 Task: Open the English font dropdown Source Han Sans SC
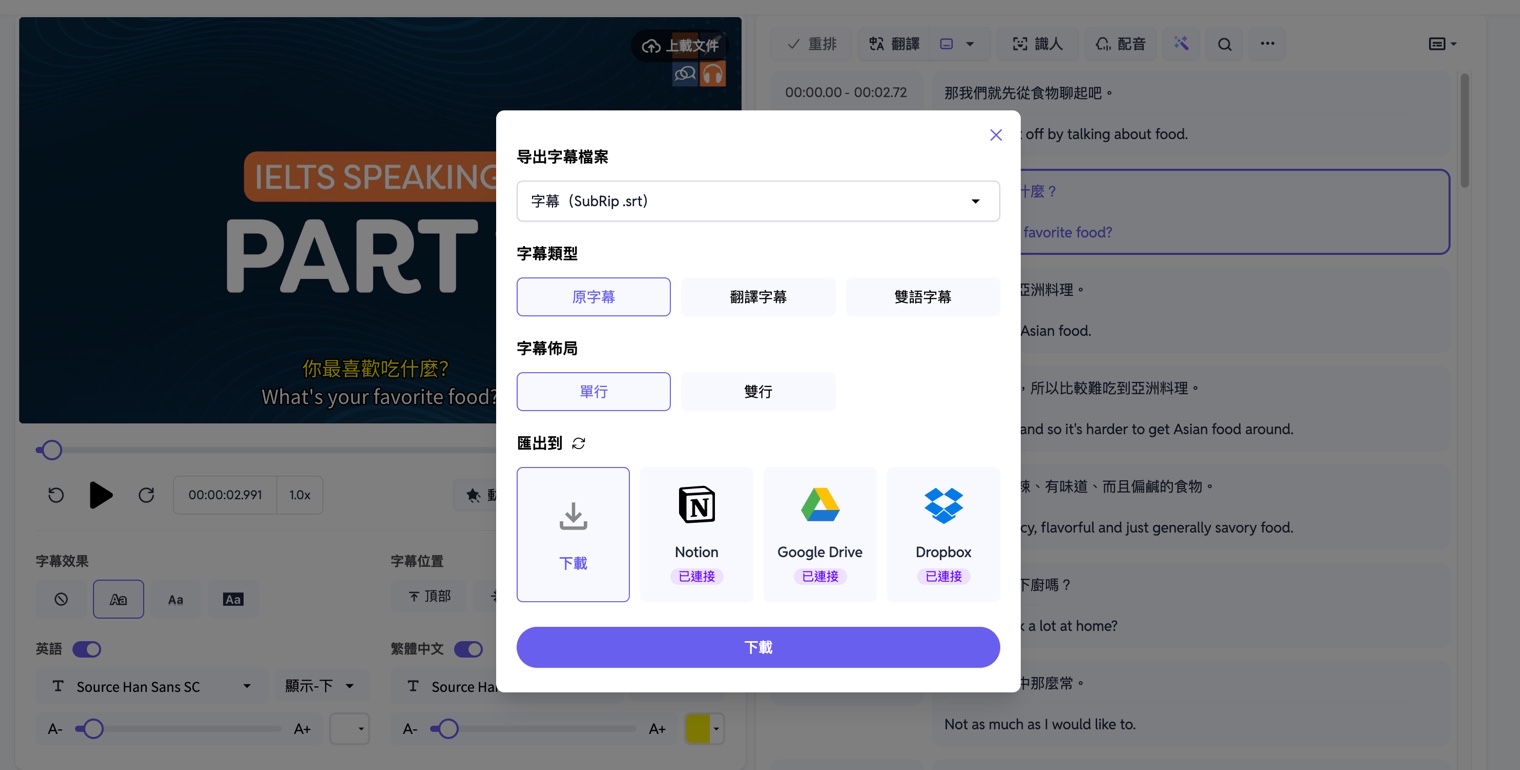(x=151, y=686)
